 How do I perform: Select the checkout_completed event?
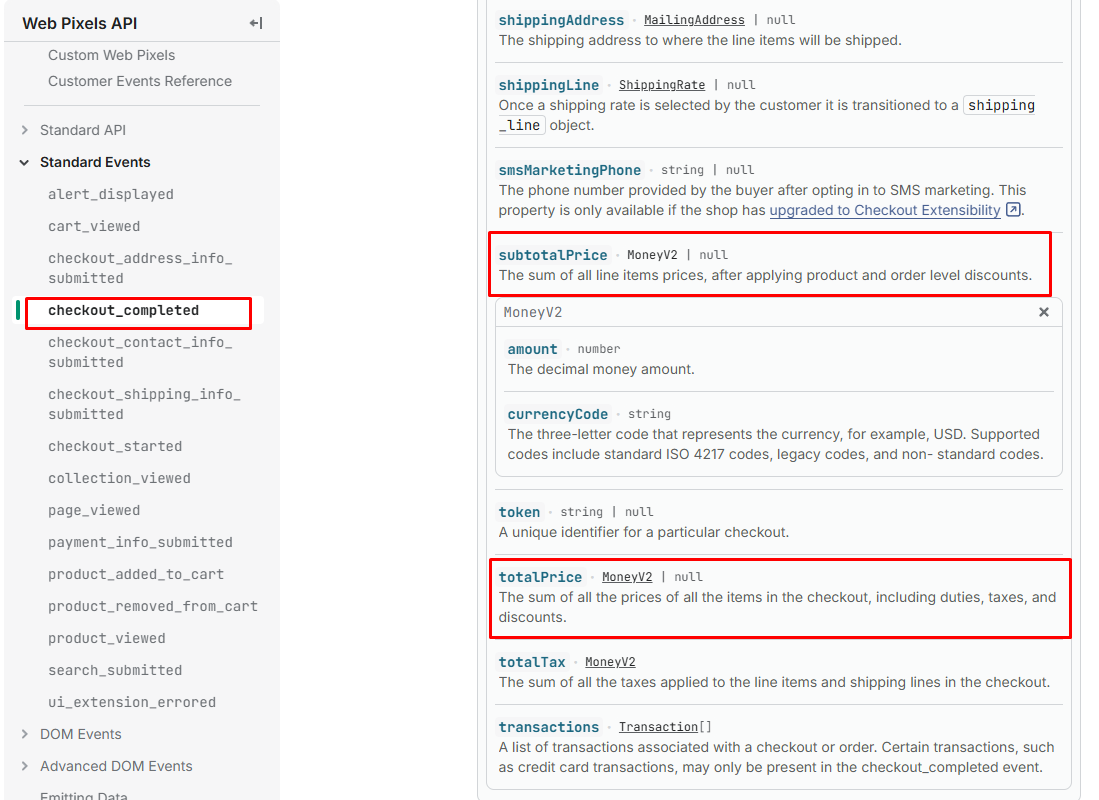click(x=123, y=311)
